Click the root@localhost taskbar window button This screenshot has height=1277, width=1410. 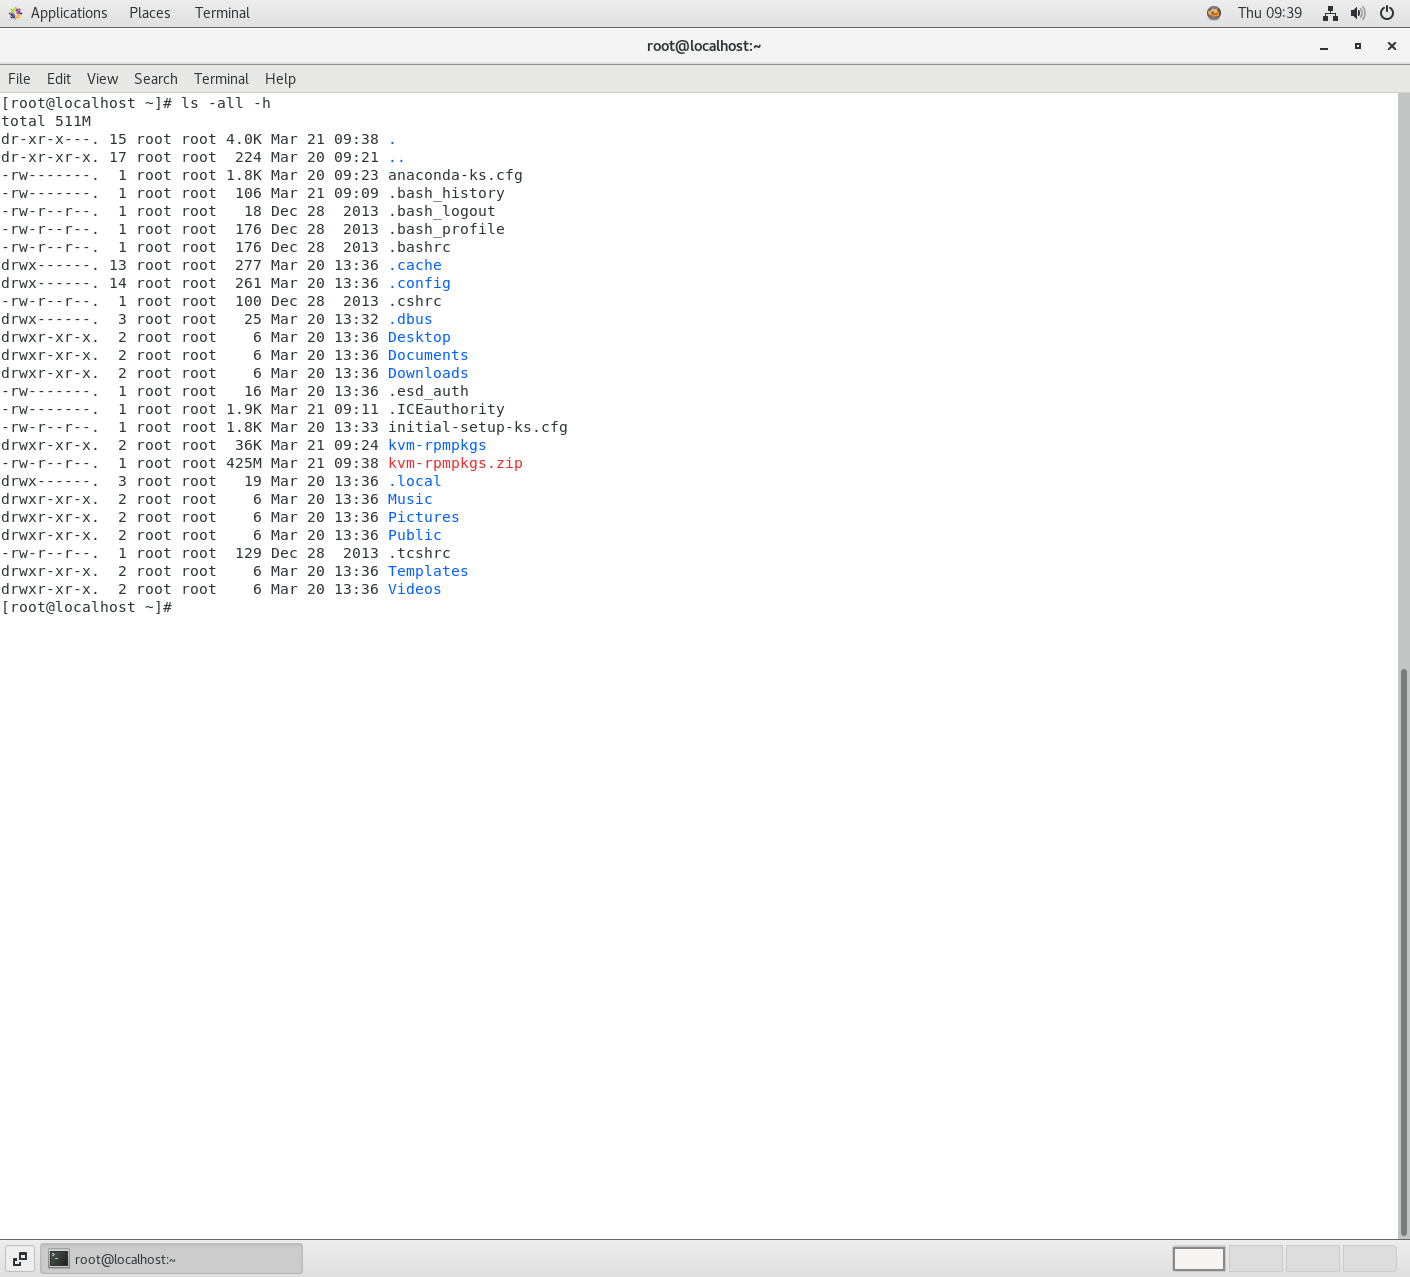click(x=171, y=1259)
